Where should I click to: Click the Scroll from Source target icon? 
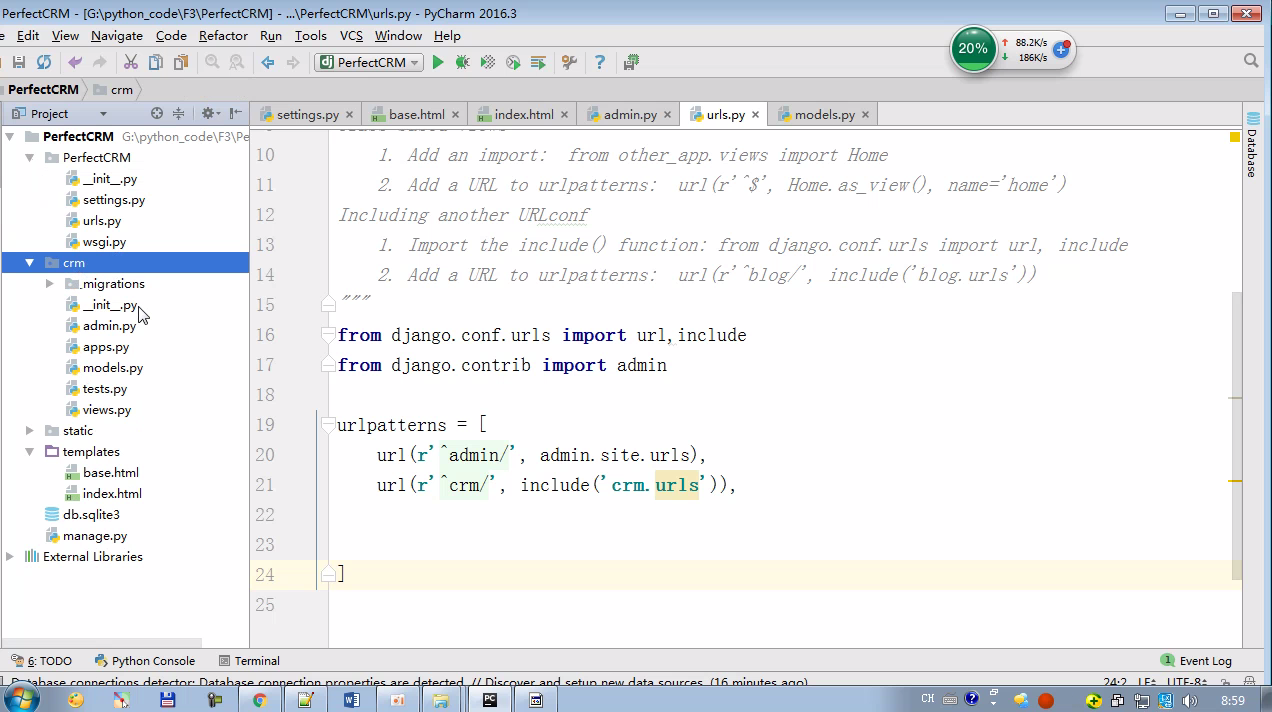coord(157,114)
